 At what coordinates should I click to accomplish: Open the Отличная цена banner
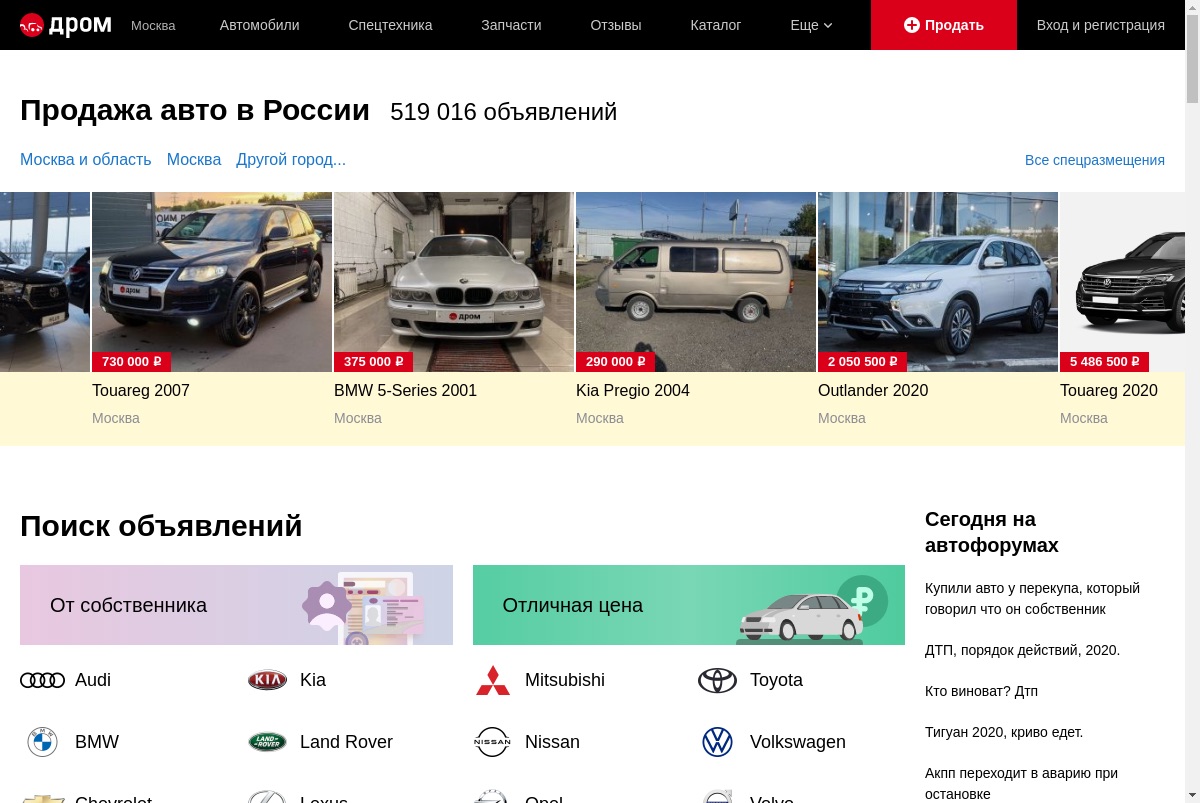tap(689, 605)
